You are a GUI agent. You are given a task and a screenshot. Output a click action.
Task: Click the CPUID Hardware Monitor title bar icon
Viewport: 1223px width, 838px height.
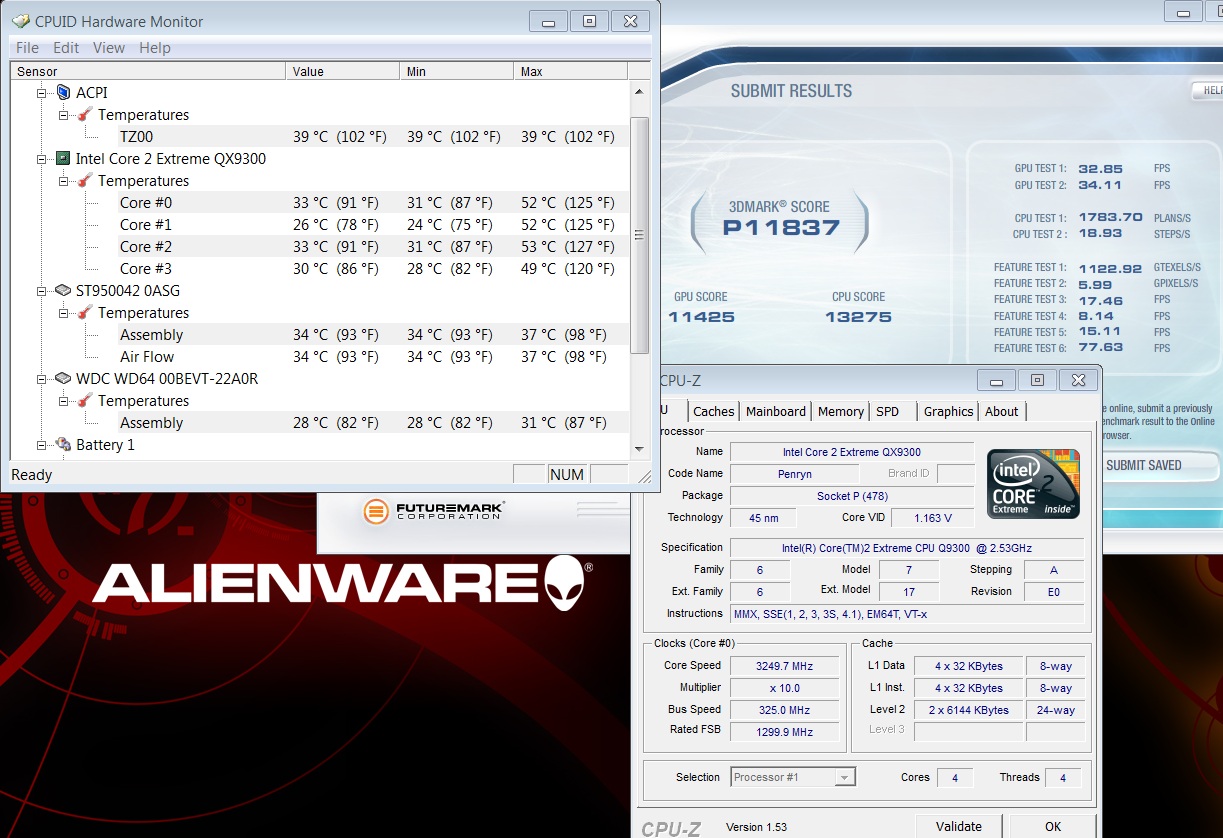click(20, 21)
